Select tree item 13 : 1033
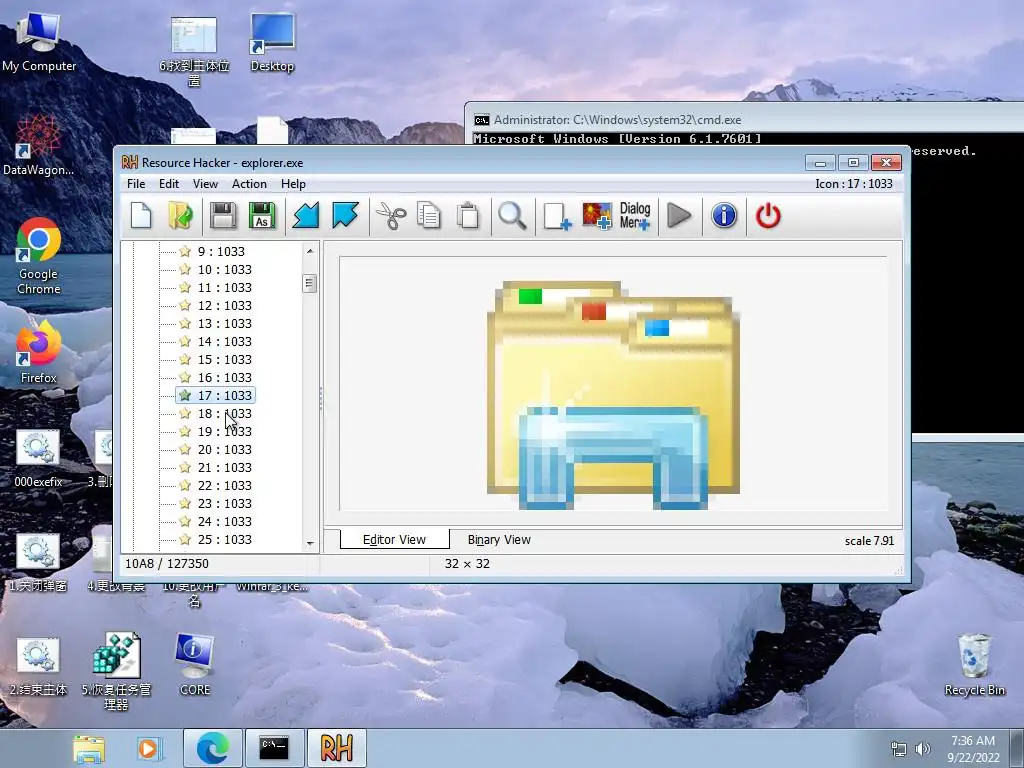 pyautogui.click(x=225, y=323)
